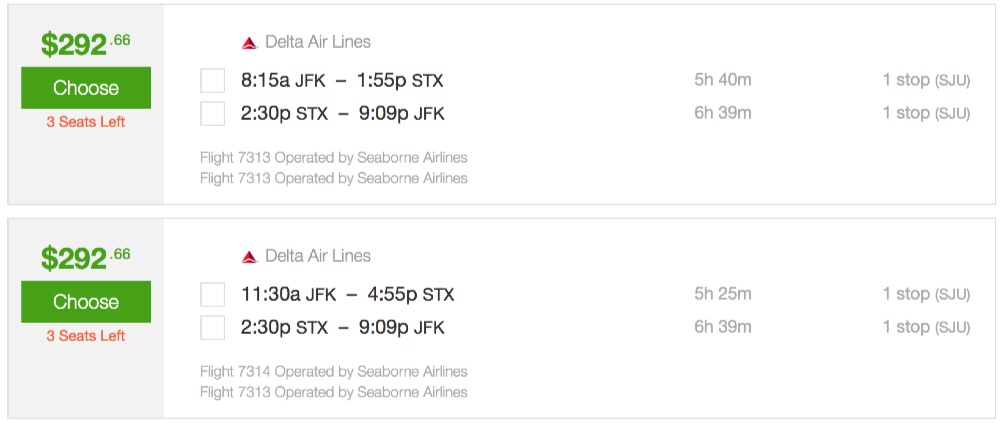The width and height of the screenshot is (1000, 427).
Task: Click the Delta logo in the 8:15a itinerary
Action: pyautogui.click(x=250, y=43)
